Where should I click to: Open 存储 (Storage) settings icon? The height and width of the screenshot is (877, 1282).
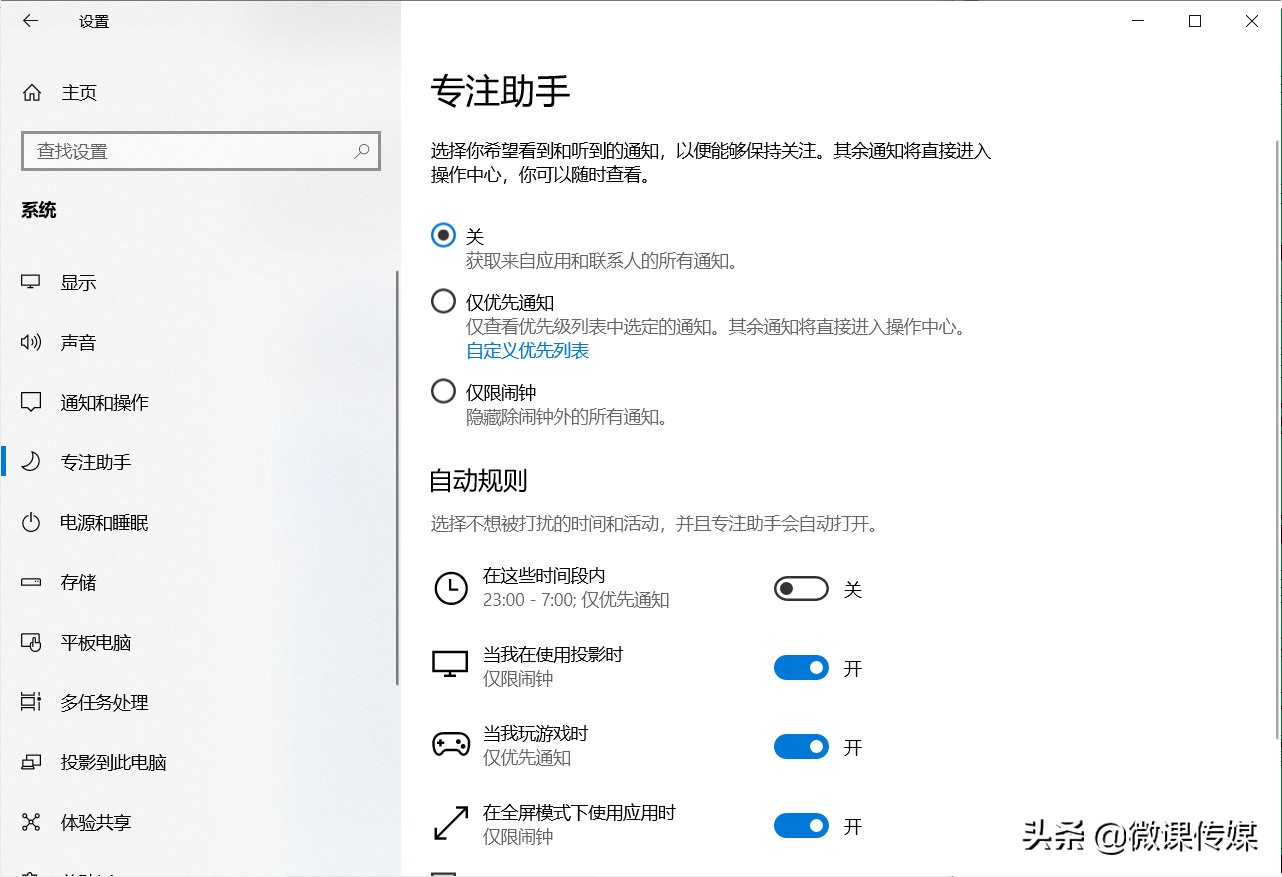(x=31, y=582)
